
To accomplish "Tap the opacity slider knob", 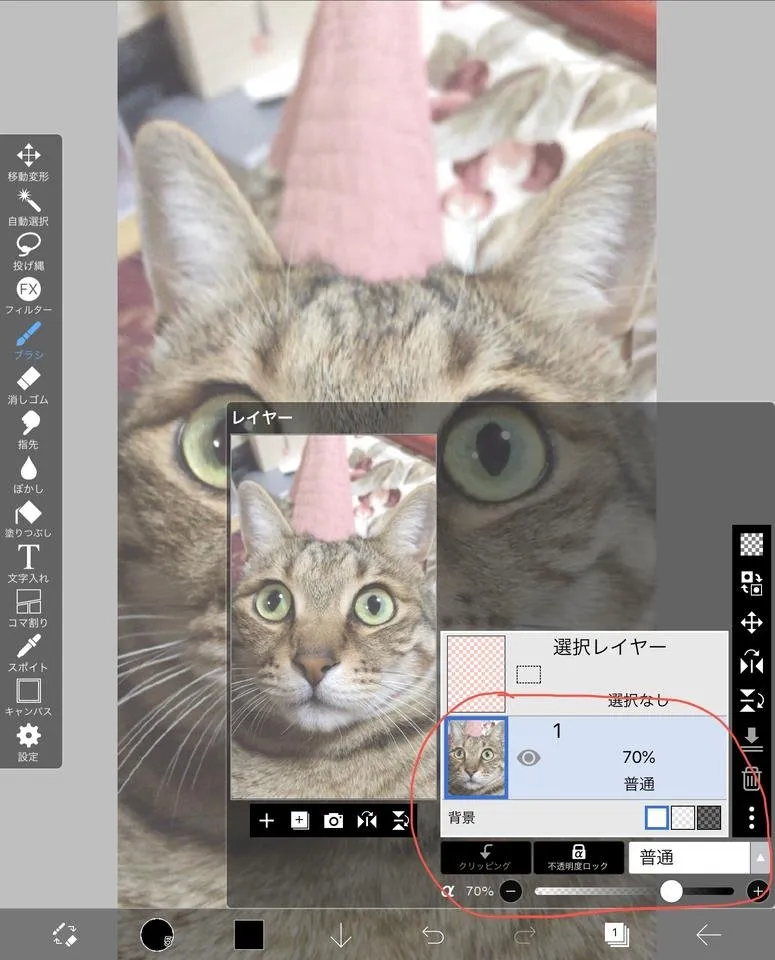I will (x=672, y=891).
